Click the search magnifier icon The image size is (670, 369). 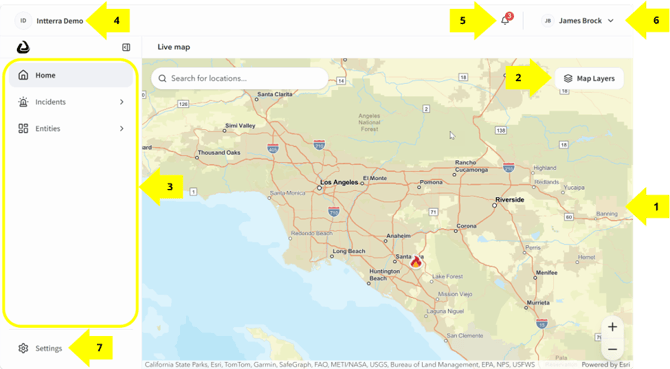point(162,78)
